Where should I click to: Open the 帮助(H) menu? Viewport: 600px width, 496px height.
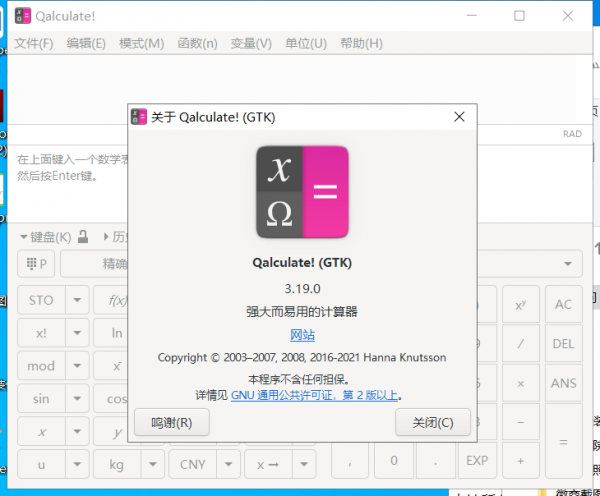click(x=361, y=44)
